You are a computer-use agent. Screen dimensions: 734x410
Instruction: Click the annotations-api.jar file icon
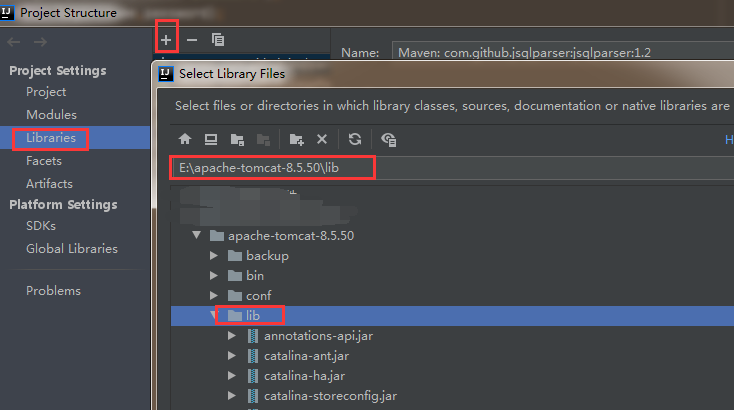tap(253, 336)
